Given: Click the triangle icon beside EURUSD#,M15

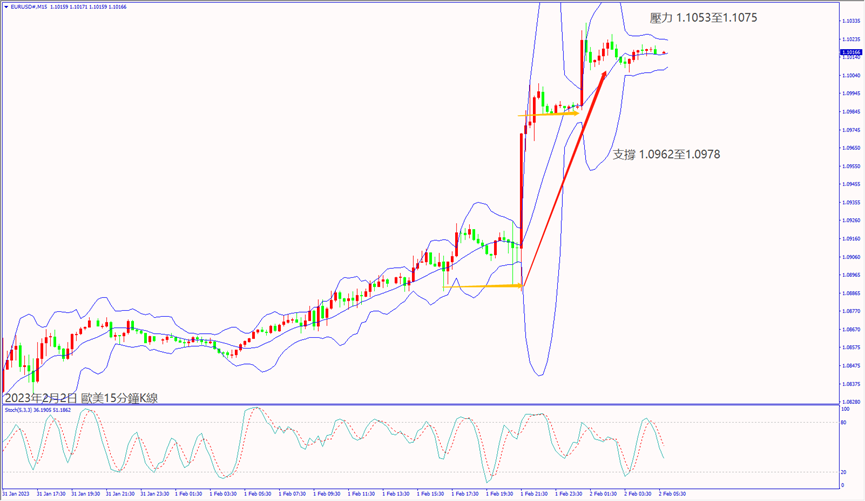Looking at the screenshot, I should [5, 6].
